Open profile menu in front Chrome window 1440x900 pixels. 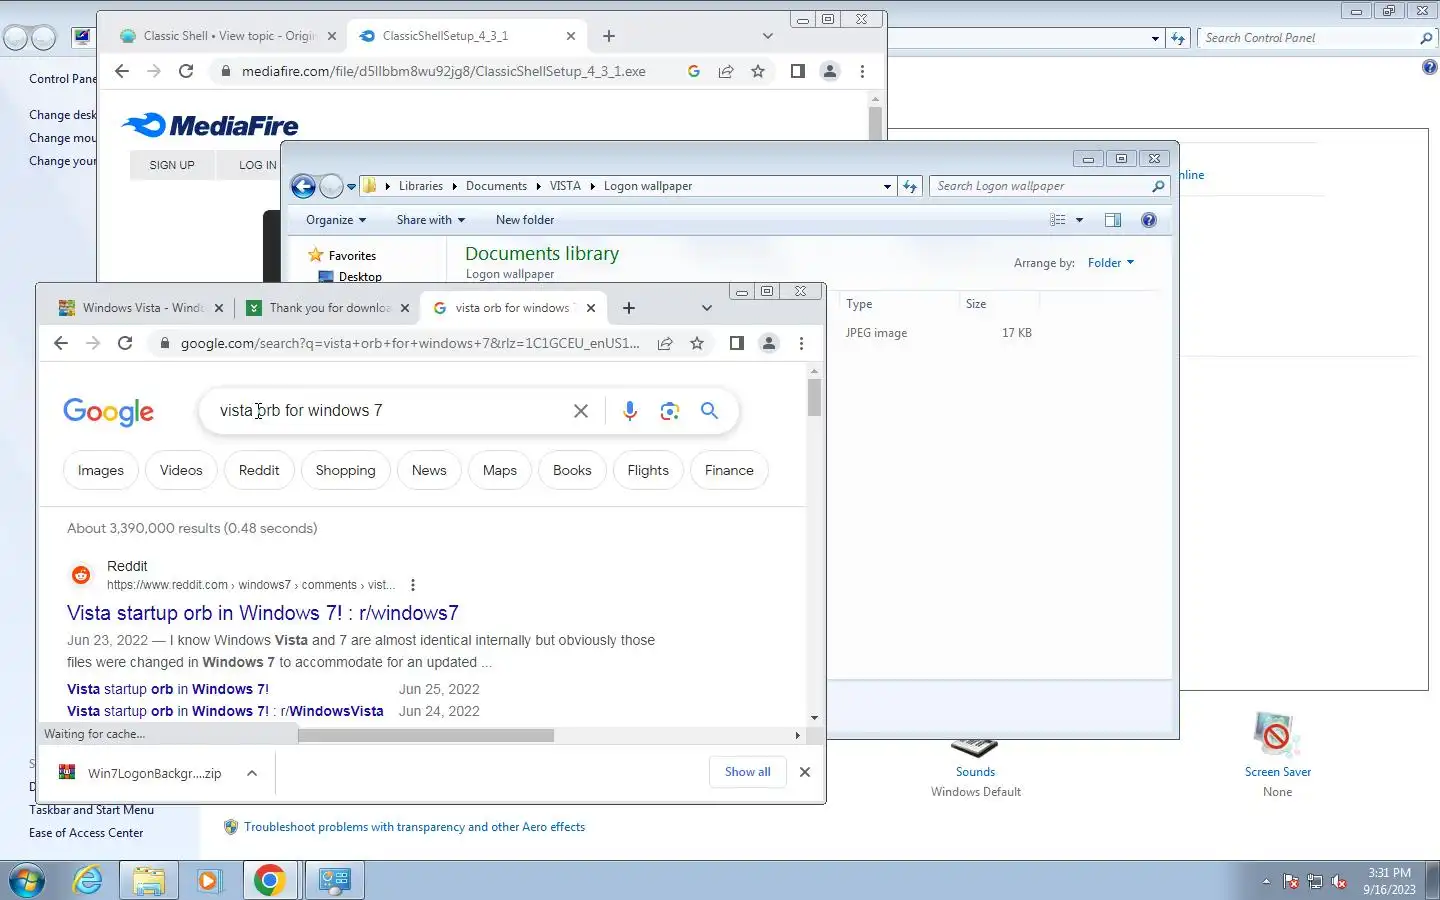coord(769,343)
